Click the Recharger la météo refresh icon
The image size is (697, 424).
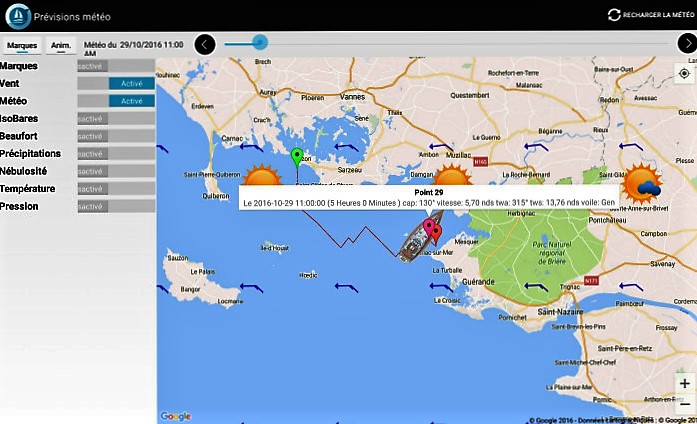tap(614, 15)
